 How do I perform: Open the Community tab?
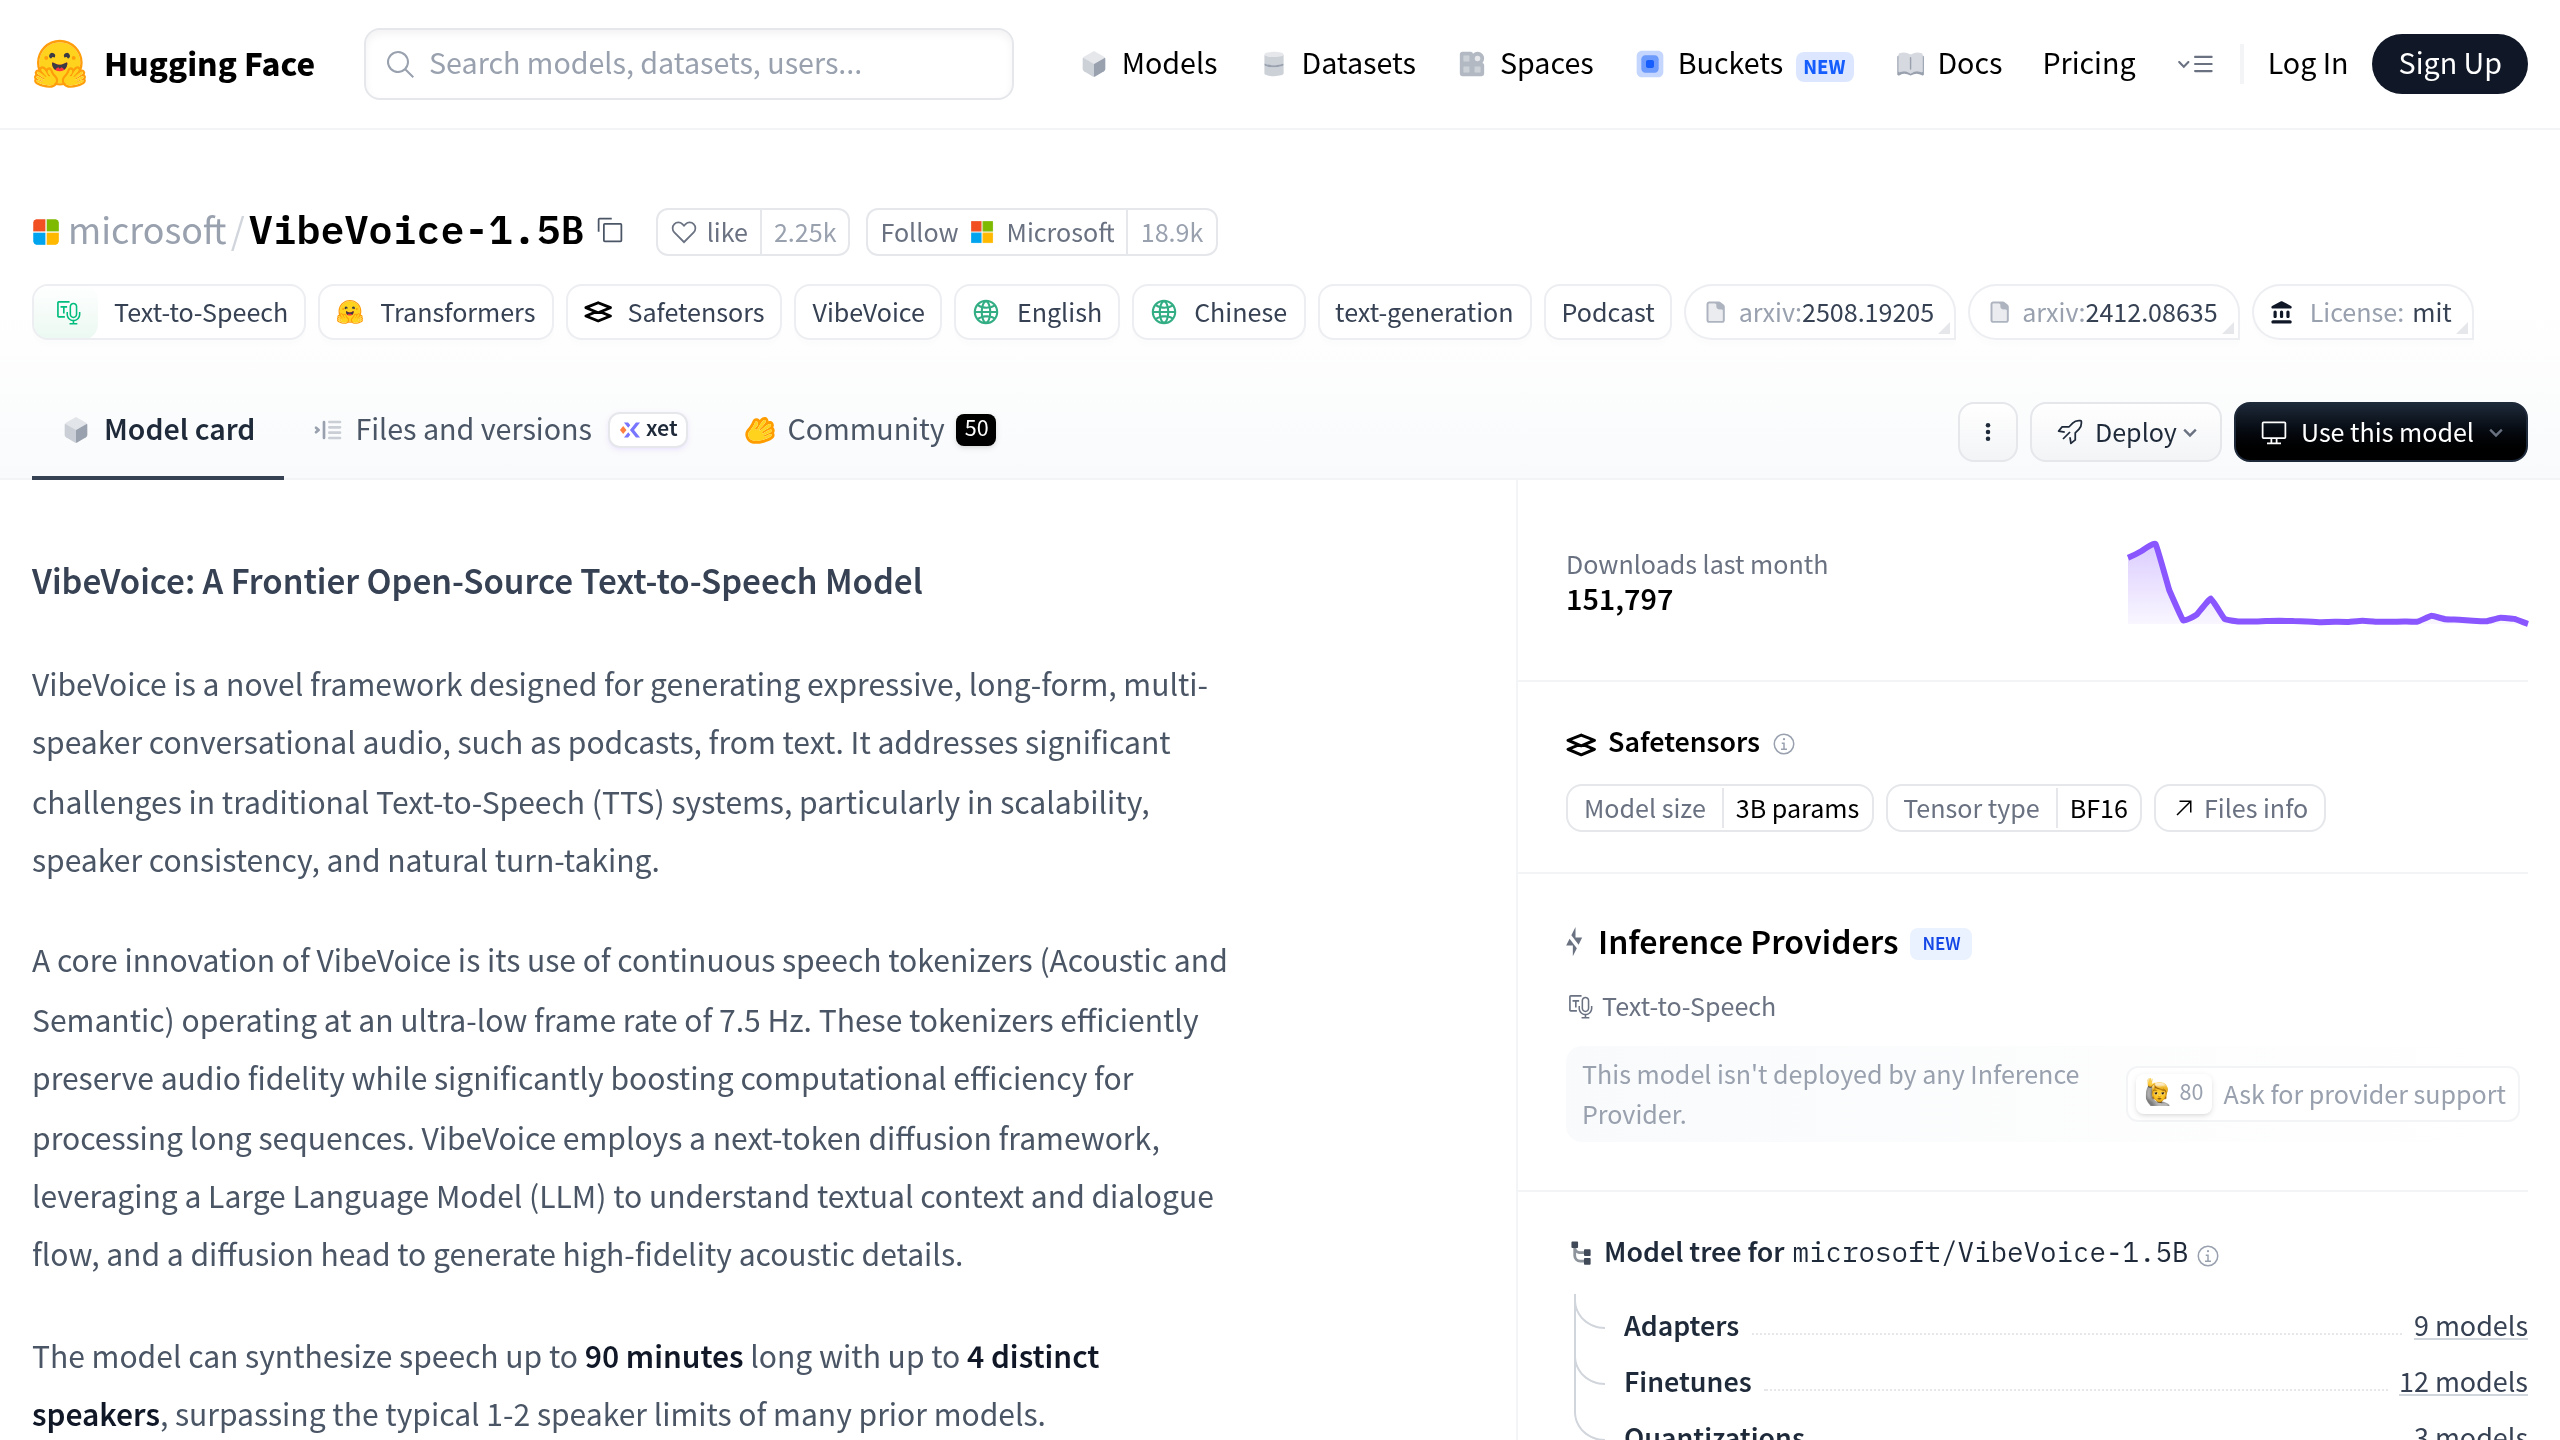coord(866,430)
